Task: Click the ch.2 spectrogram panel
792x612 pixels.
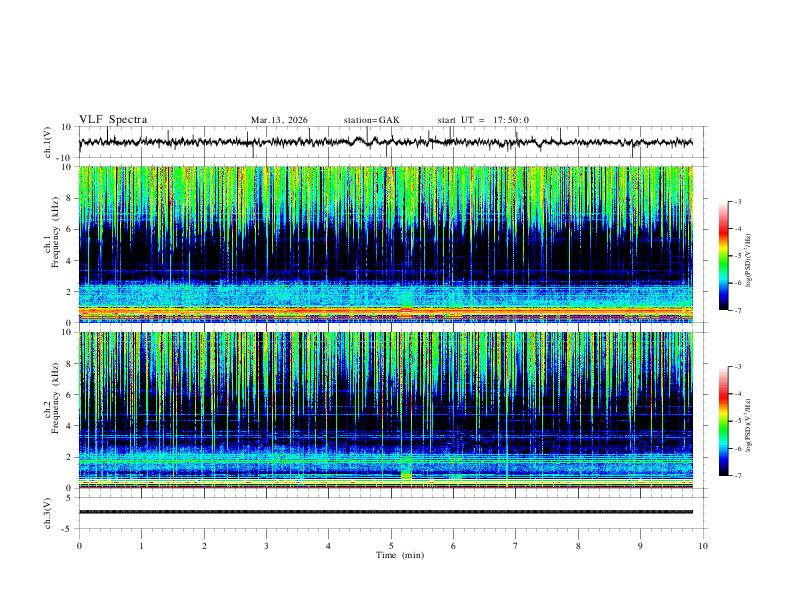Action: click(x=385, y=410)
